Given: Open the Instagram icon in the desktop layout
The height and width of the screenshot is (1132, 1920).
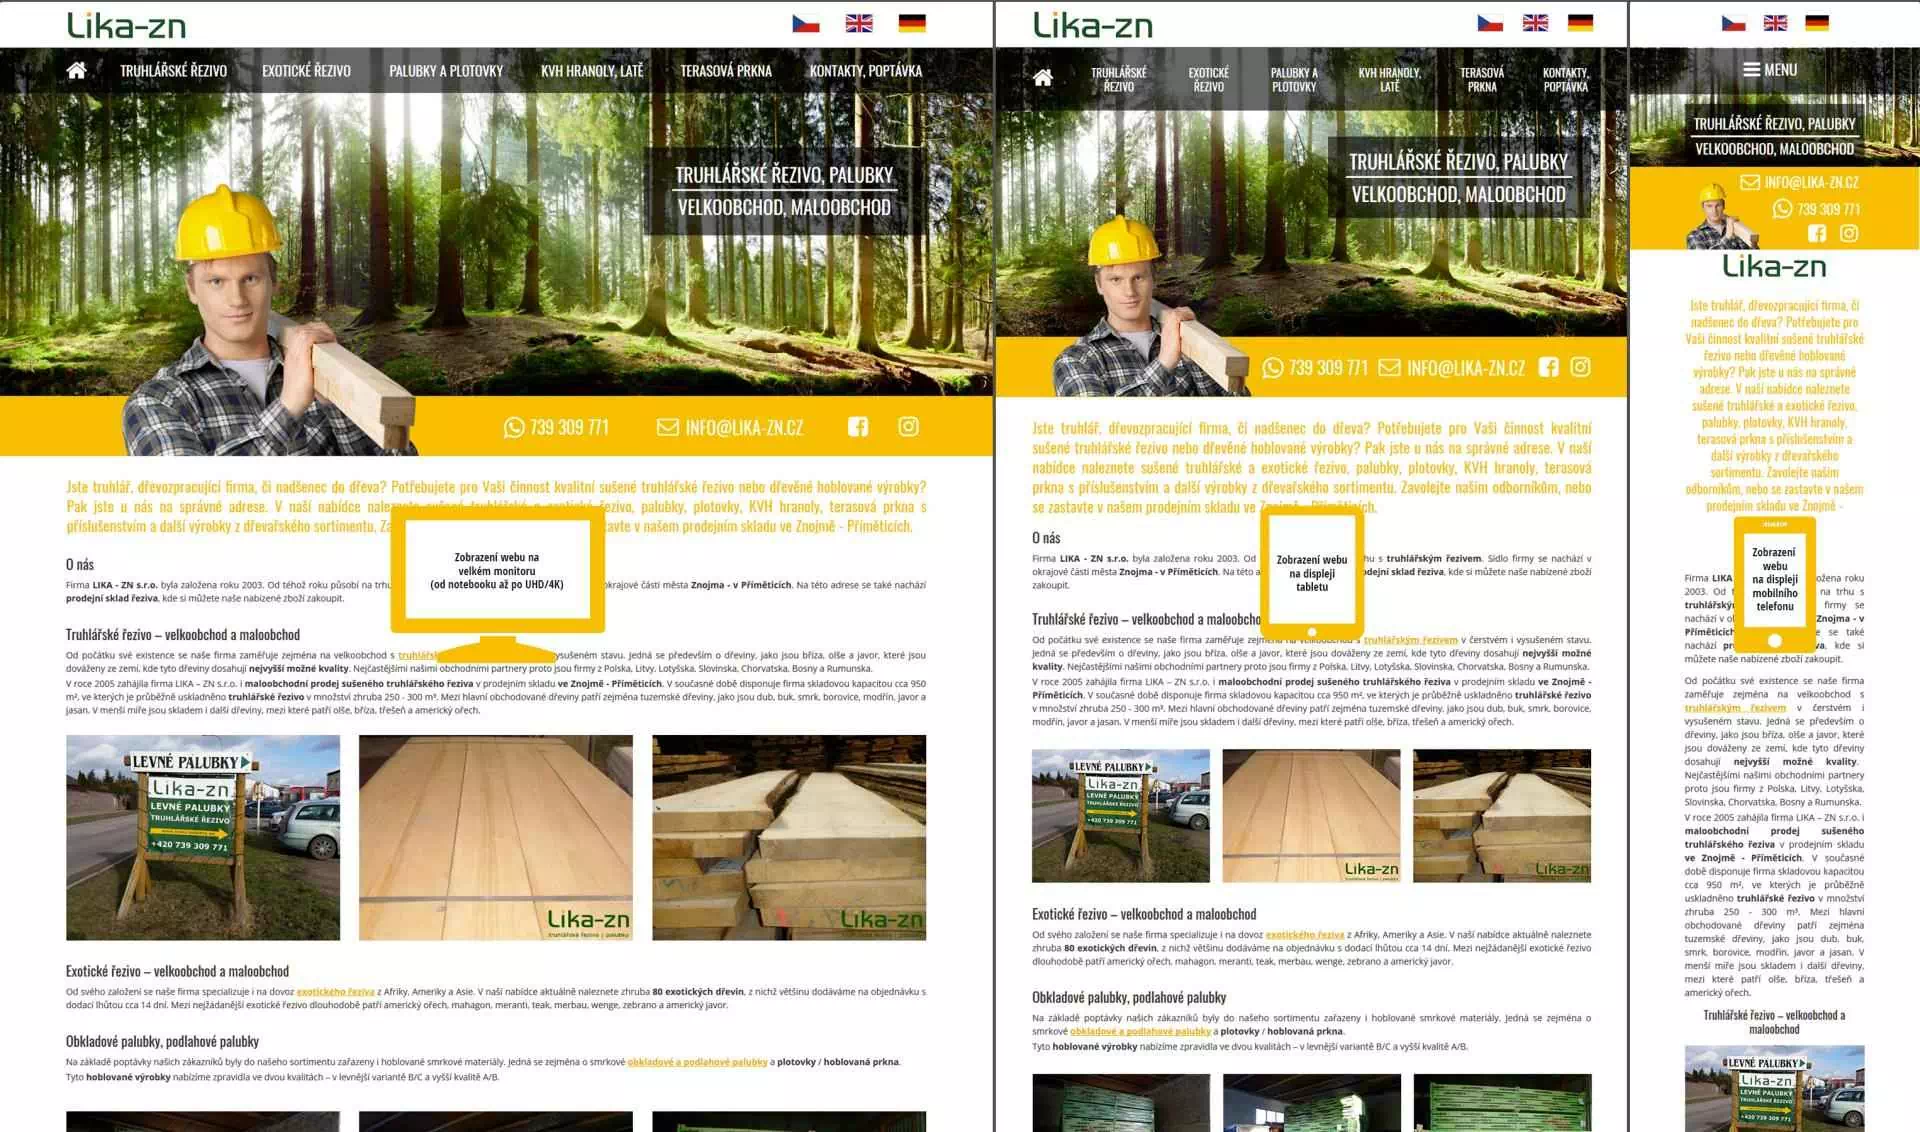Looking at the screenshot, I should coord(908,426).
